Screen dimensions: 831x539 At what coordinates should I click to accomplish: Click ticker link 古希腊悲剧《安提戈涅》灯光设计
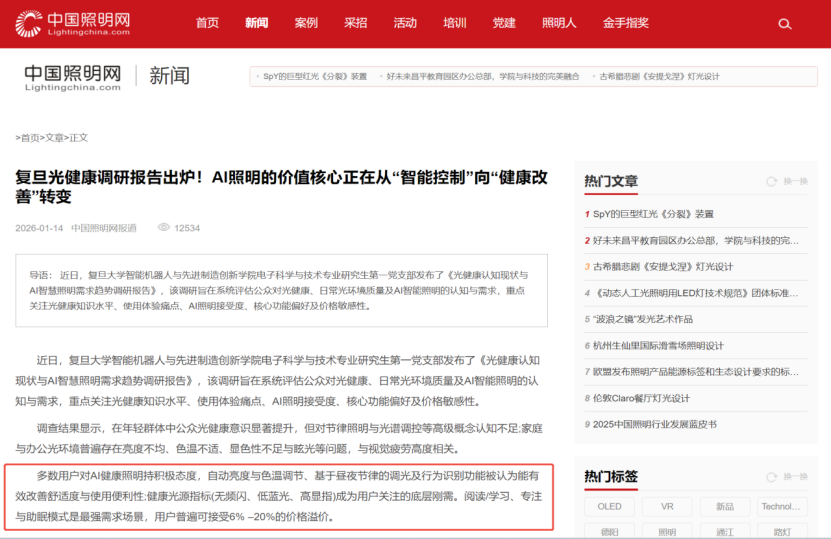click(x=659, y=76)
